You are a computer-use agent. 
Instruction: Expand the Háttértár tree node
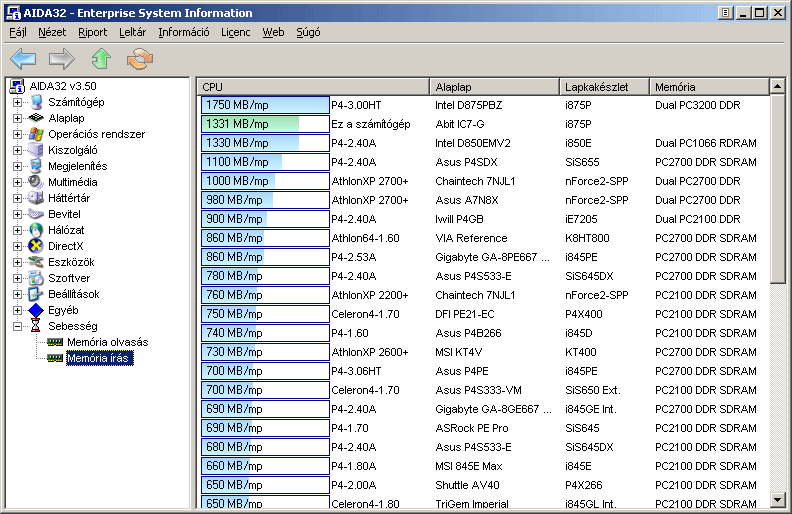click(x=18, y=198)
